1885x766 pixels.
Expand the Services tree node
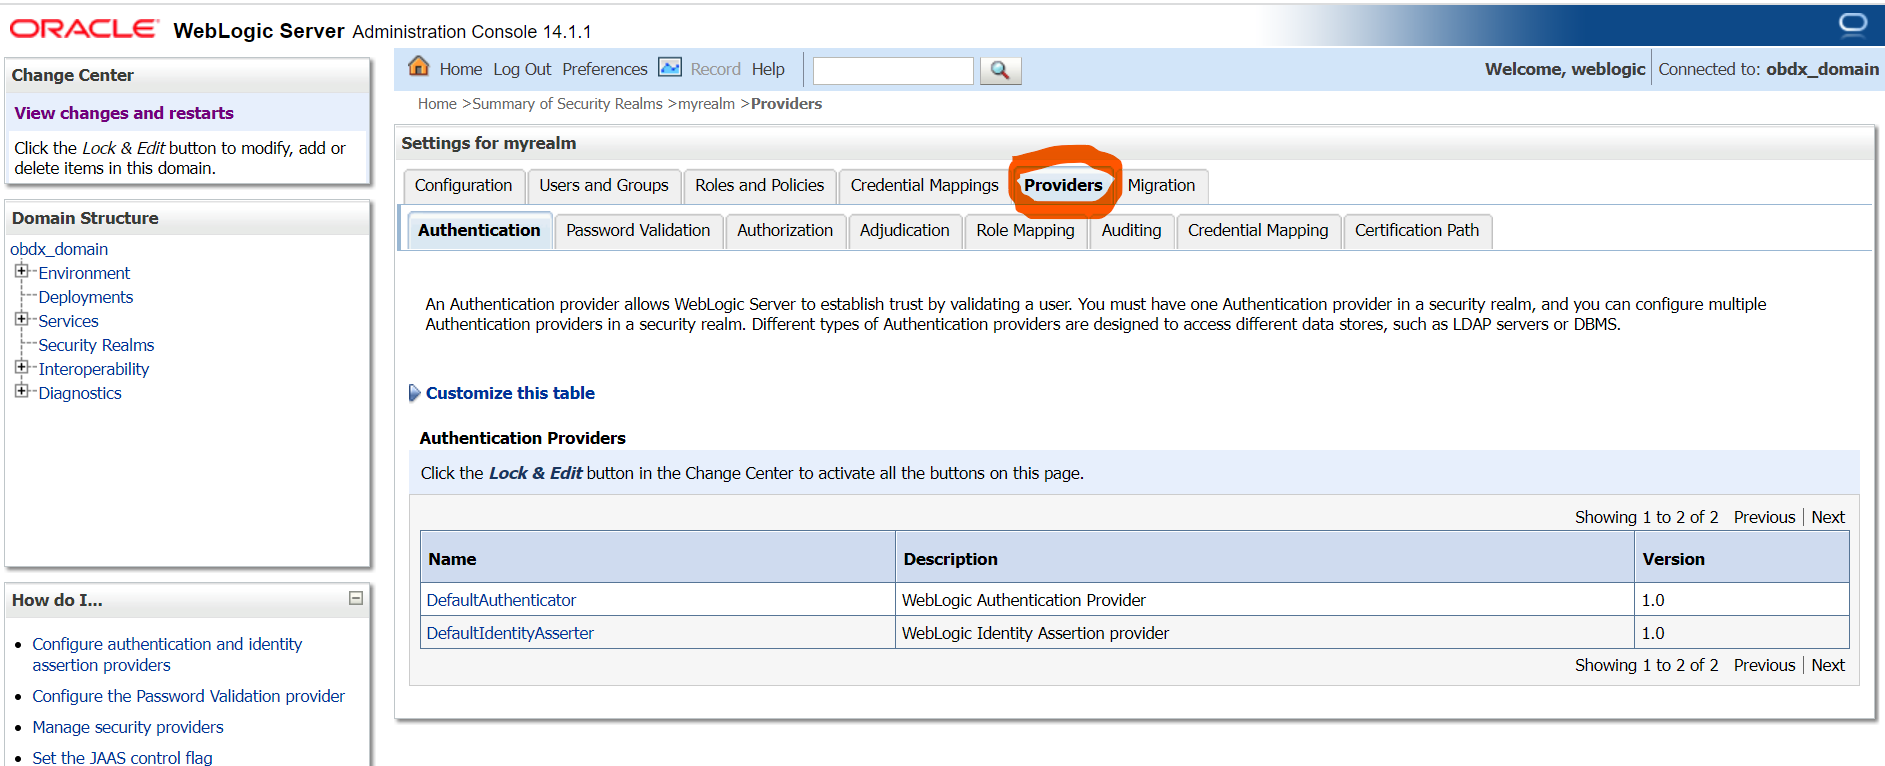21,319
